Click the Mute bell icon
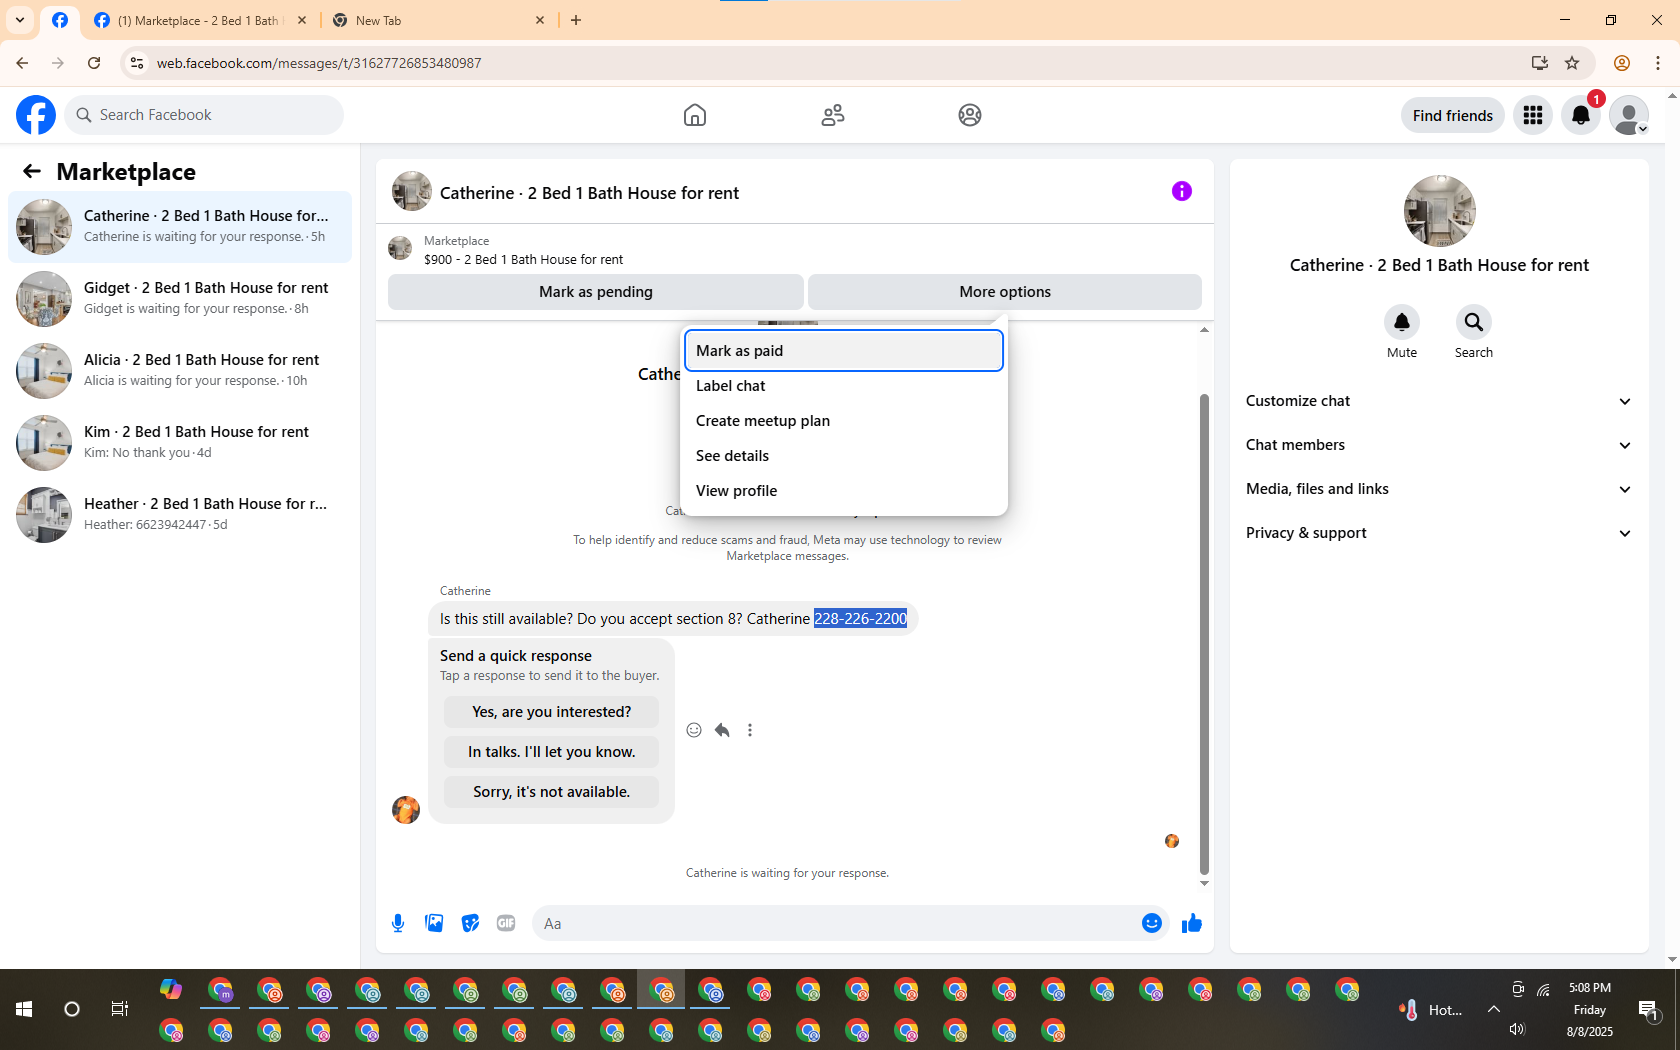 point(1402,322)
